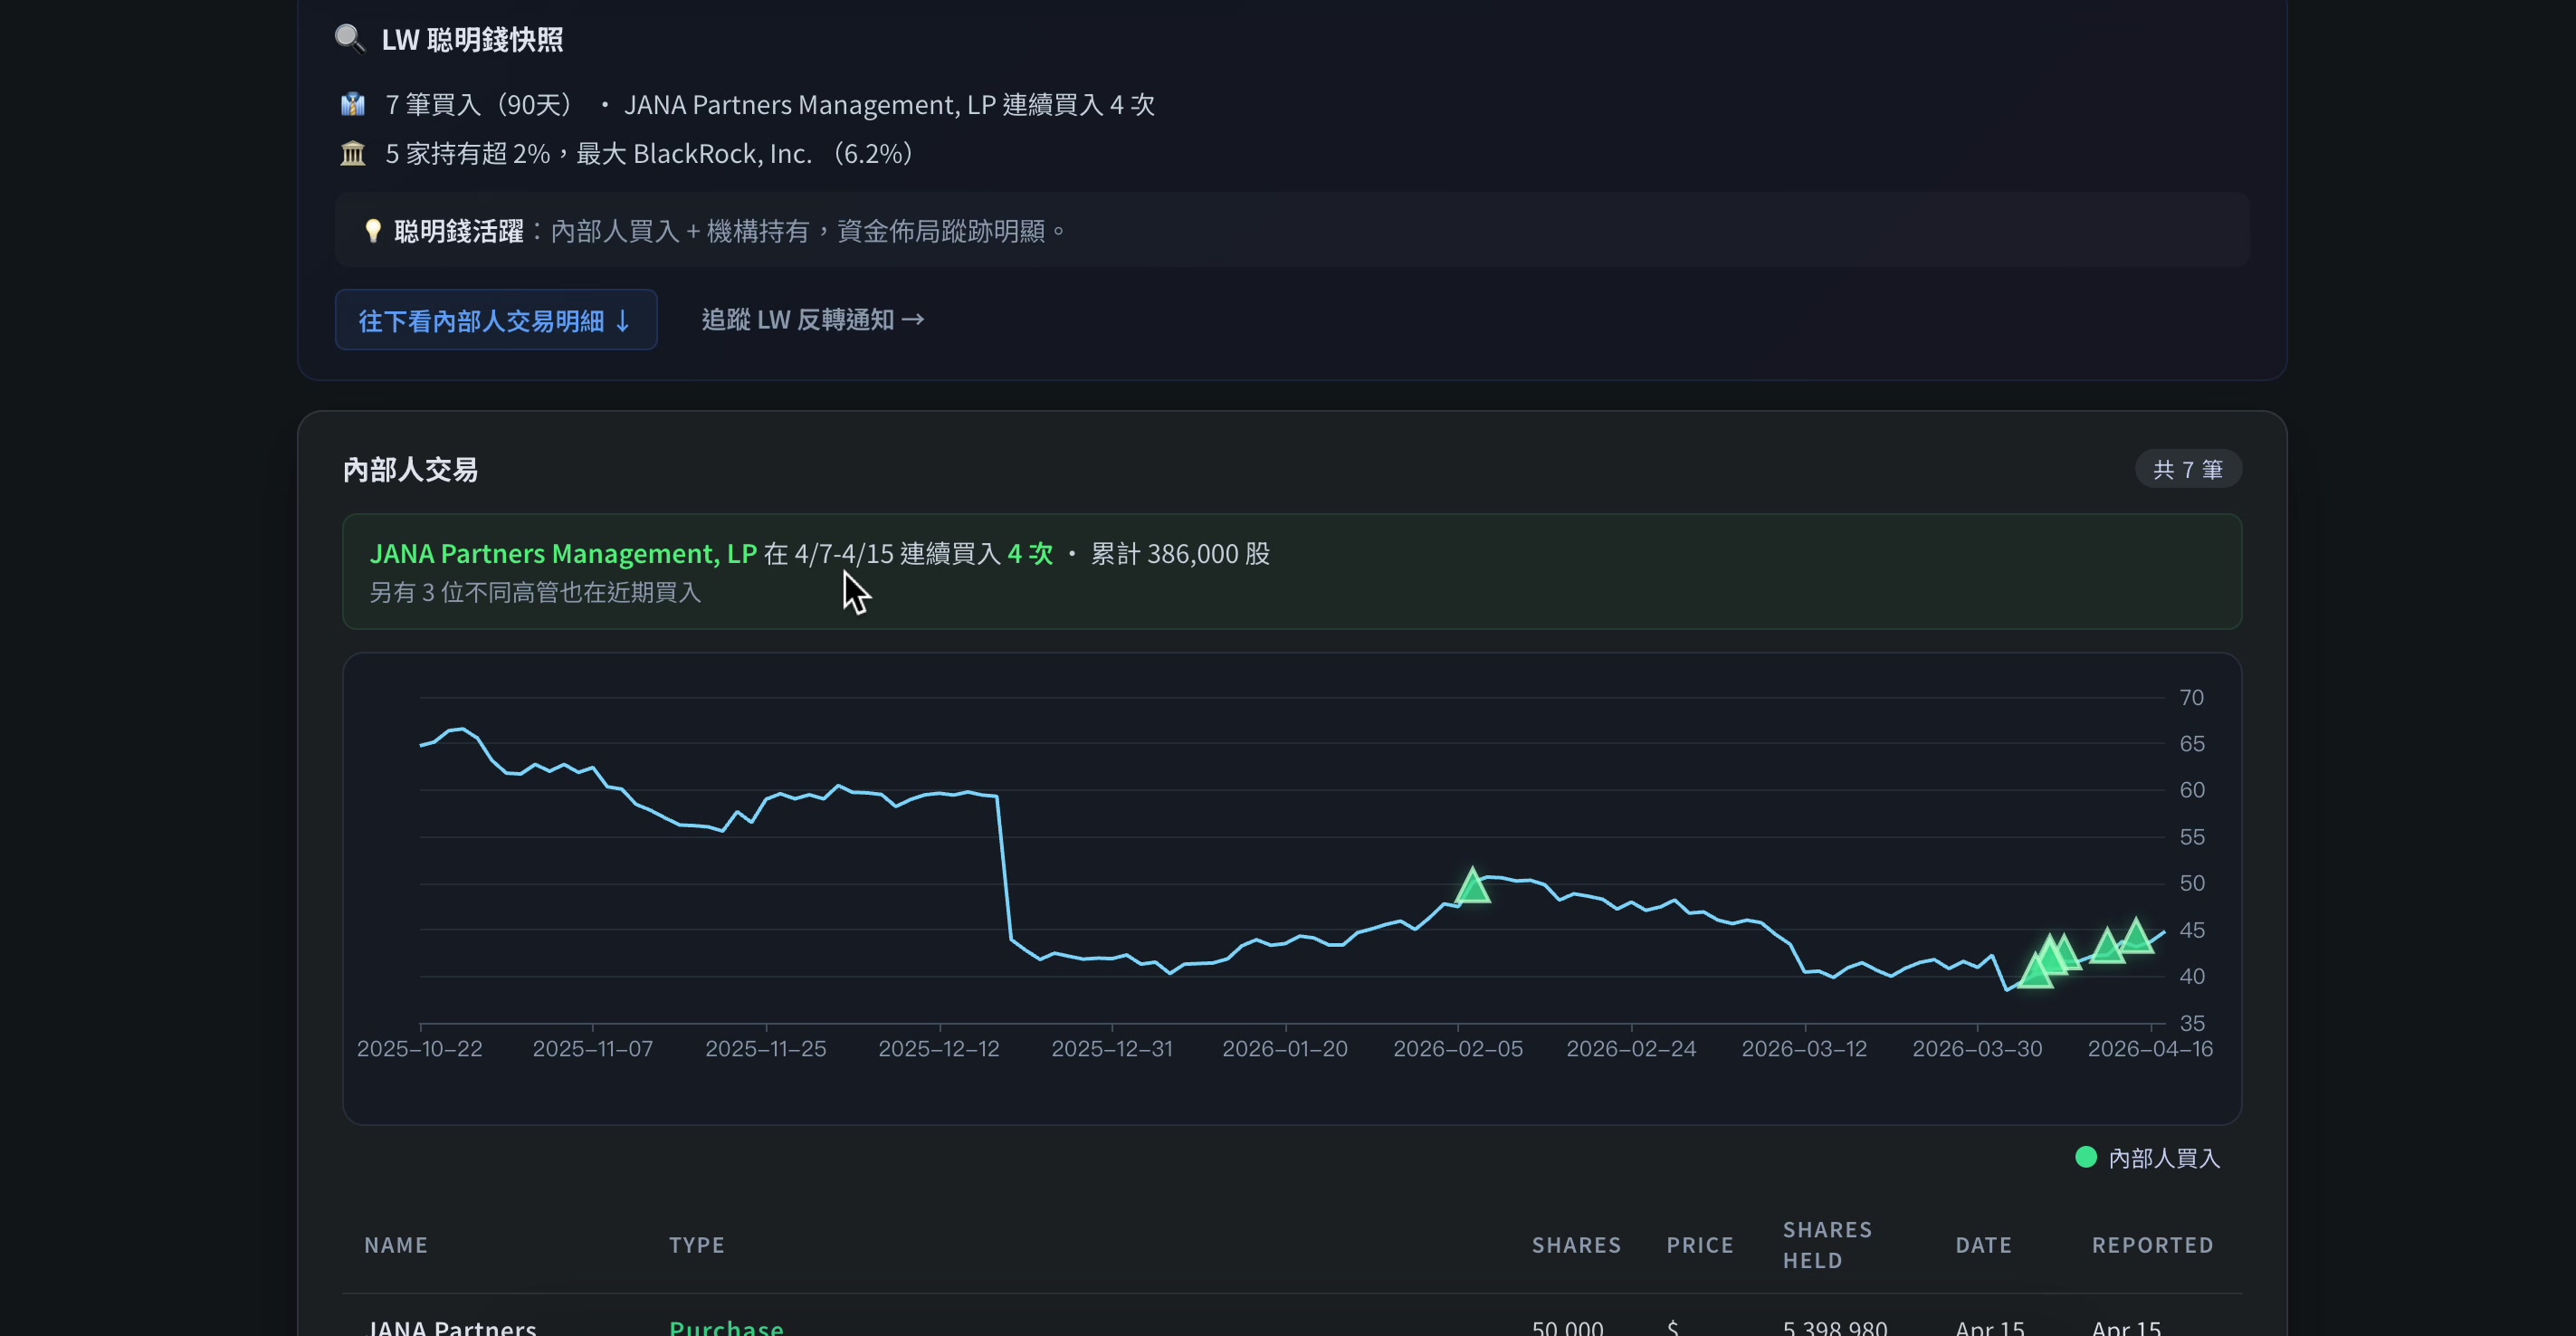Click the SHARES column header
Image resolution: width=2576 pixels, height=1336 pixels.
(x=1576, y=1245)
